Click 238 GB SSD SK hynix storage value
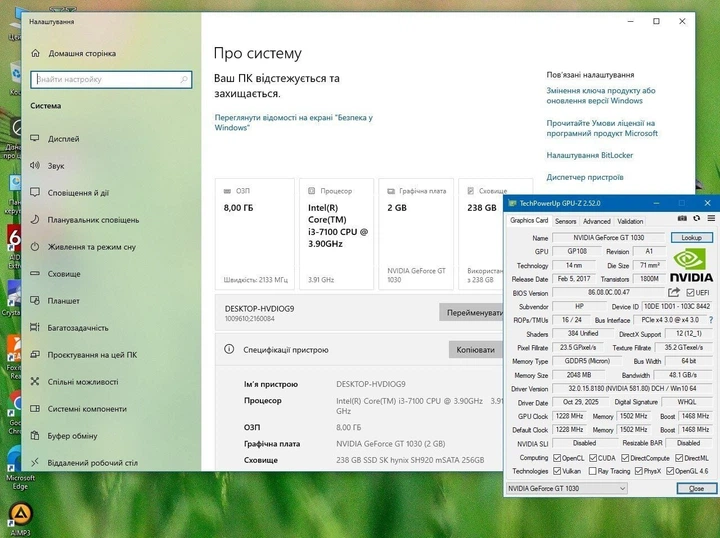Viewport: 720px width, 538px height. 410,460
